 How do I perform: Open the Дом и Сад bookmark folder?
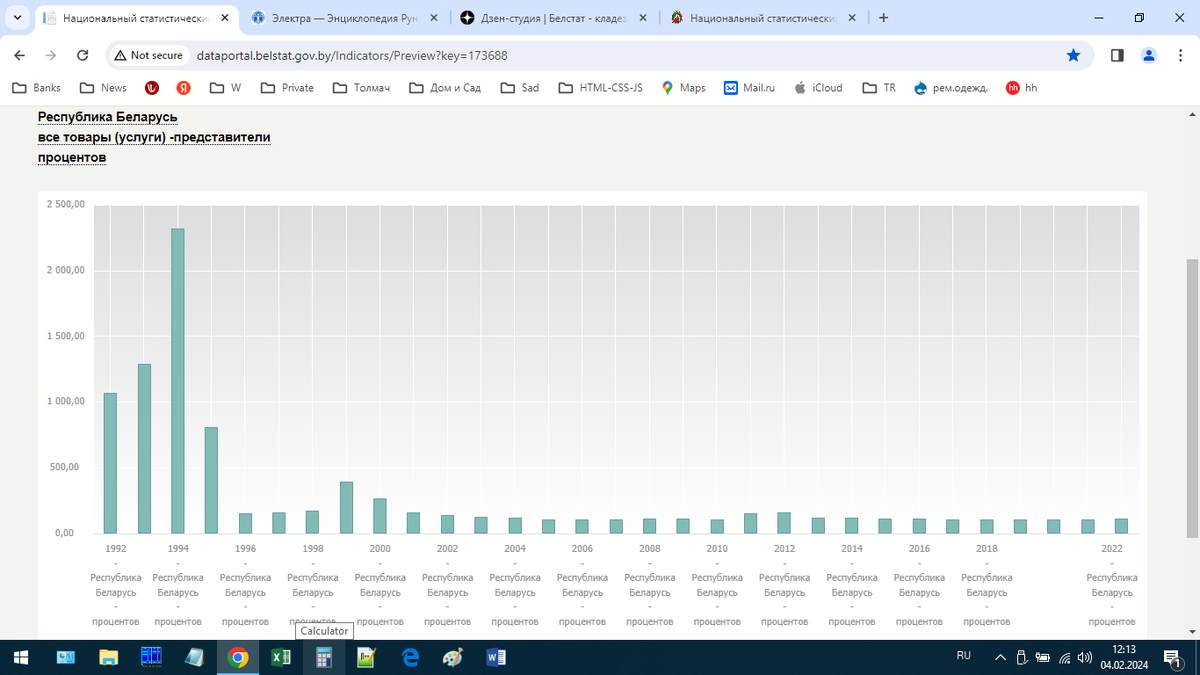[445, 88]
